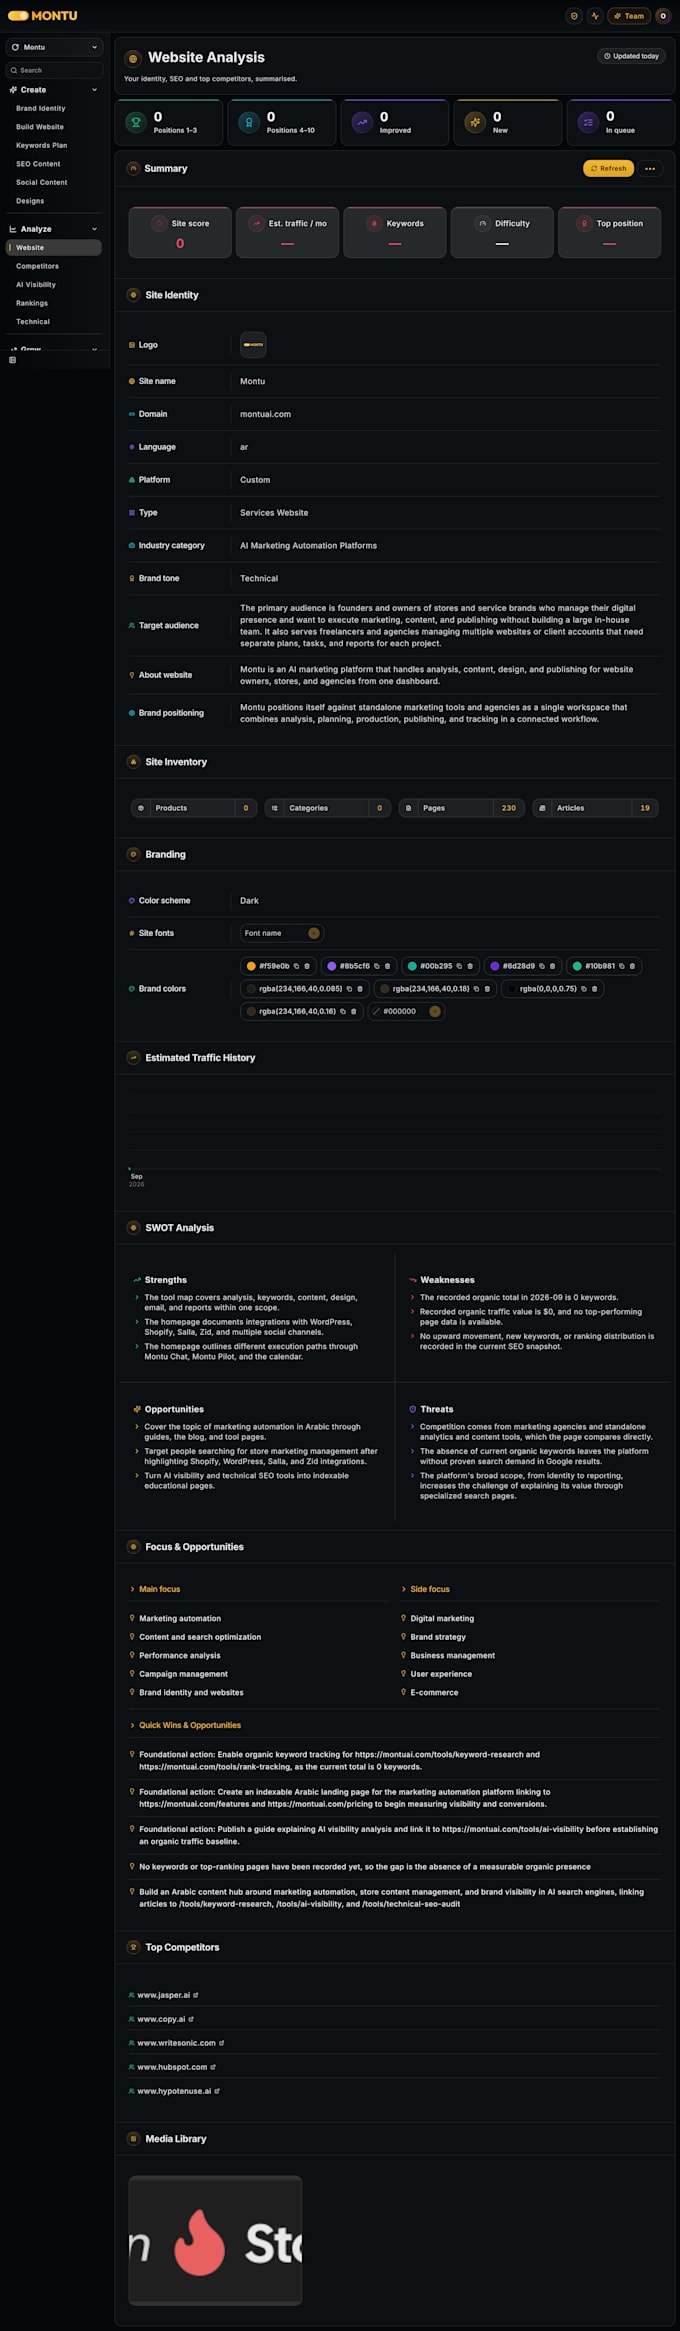Click the Team button in header

tap(630, 16)
